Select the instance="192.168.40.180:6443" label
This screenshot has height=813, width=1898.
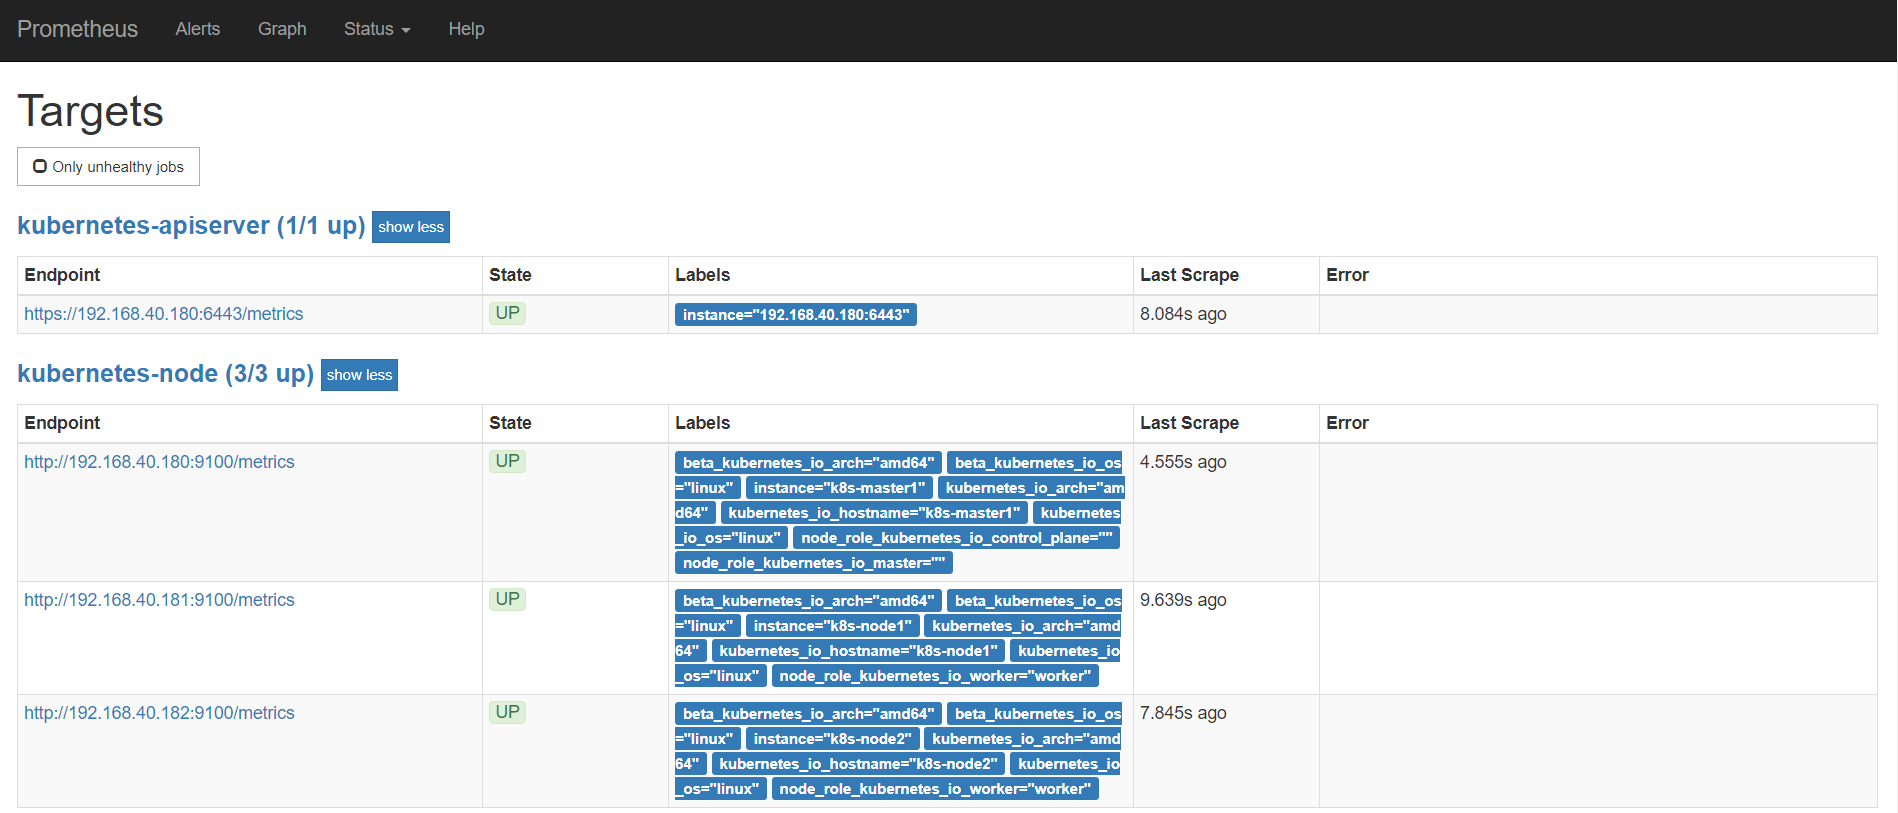[796, 315]
